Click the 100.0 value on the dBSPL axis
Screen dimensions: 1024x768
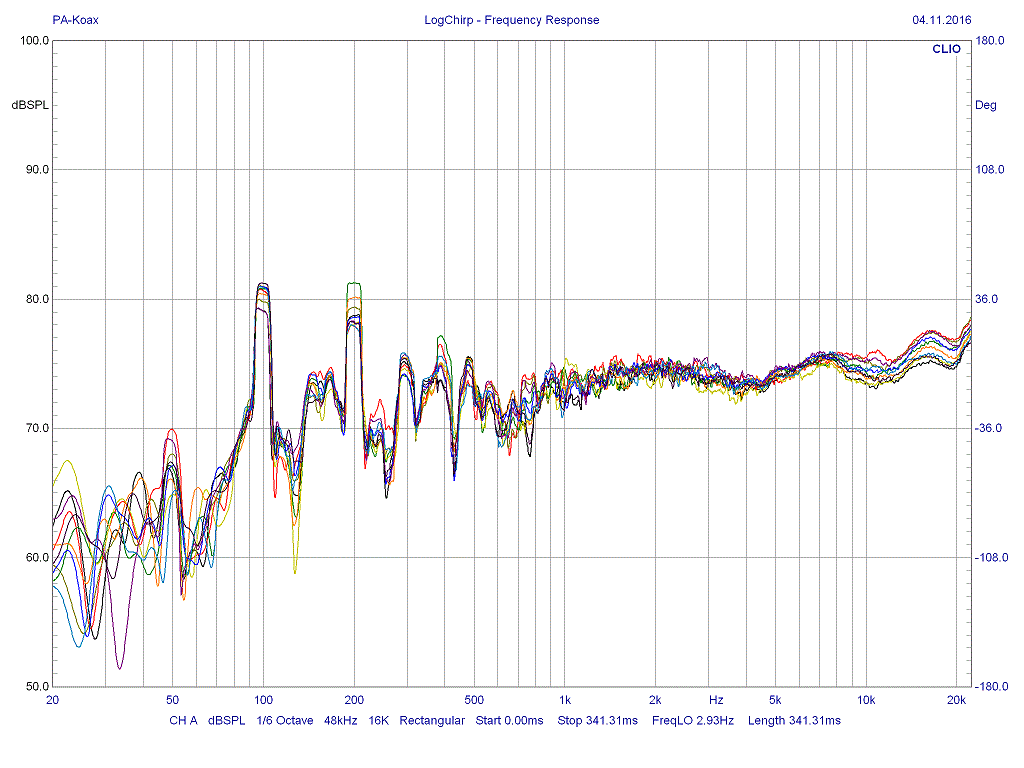[36, 40]
